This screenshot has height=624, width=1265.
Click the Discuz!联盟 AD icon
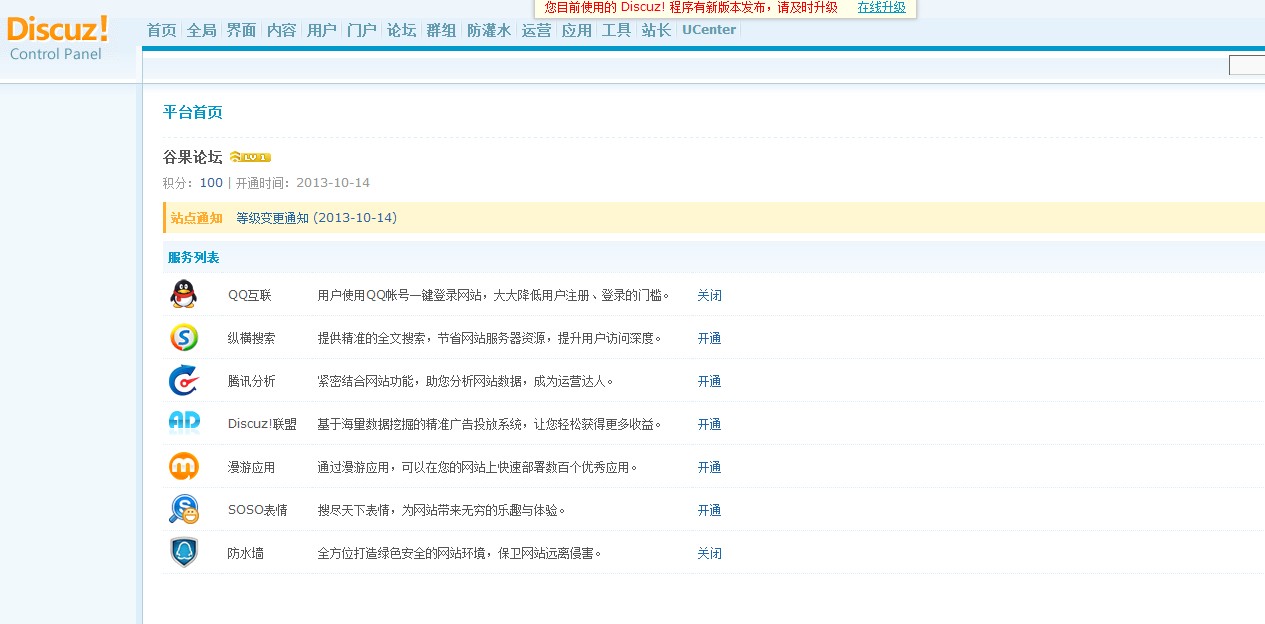(x=184, y=423)
